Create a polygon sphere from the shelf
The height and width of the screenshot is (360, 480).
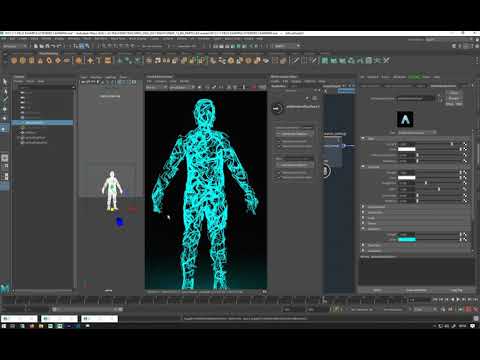click(14, 60)
